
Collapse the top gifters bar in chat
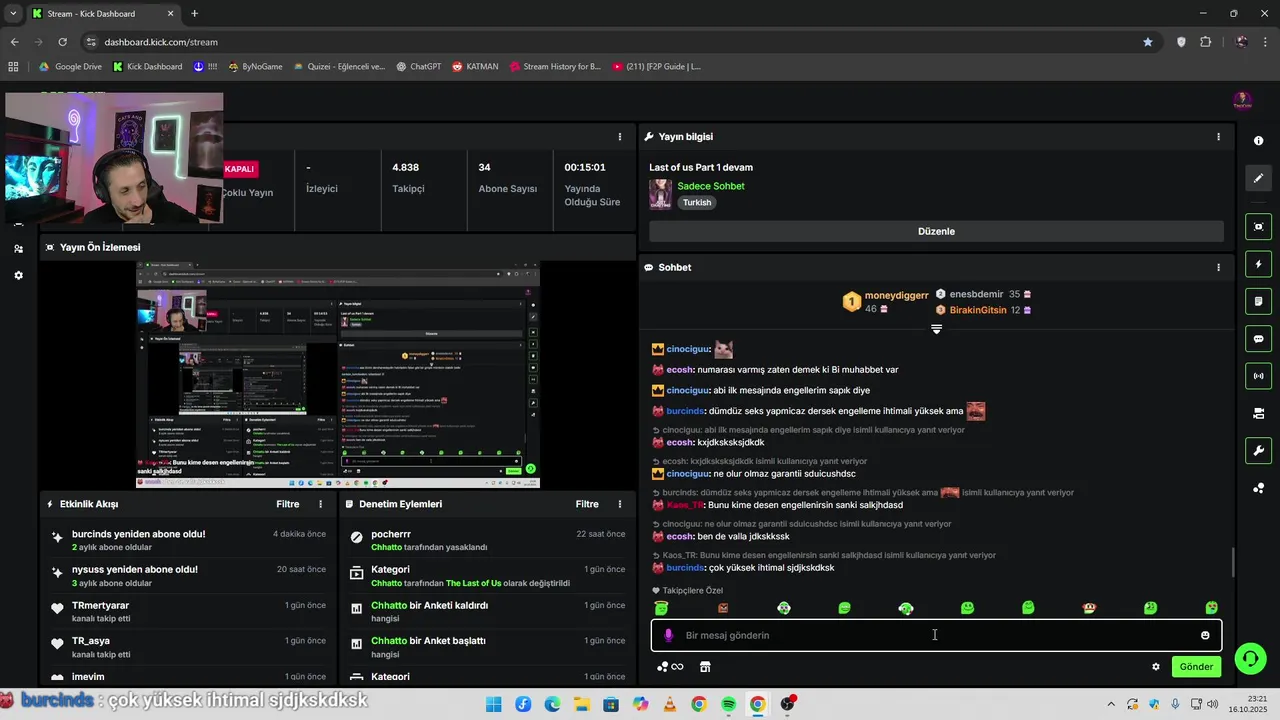(x=936, y=329)
